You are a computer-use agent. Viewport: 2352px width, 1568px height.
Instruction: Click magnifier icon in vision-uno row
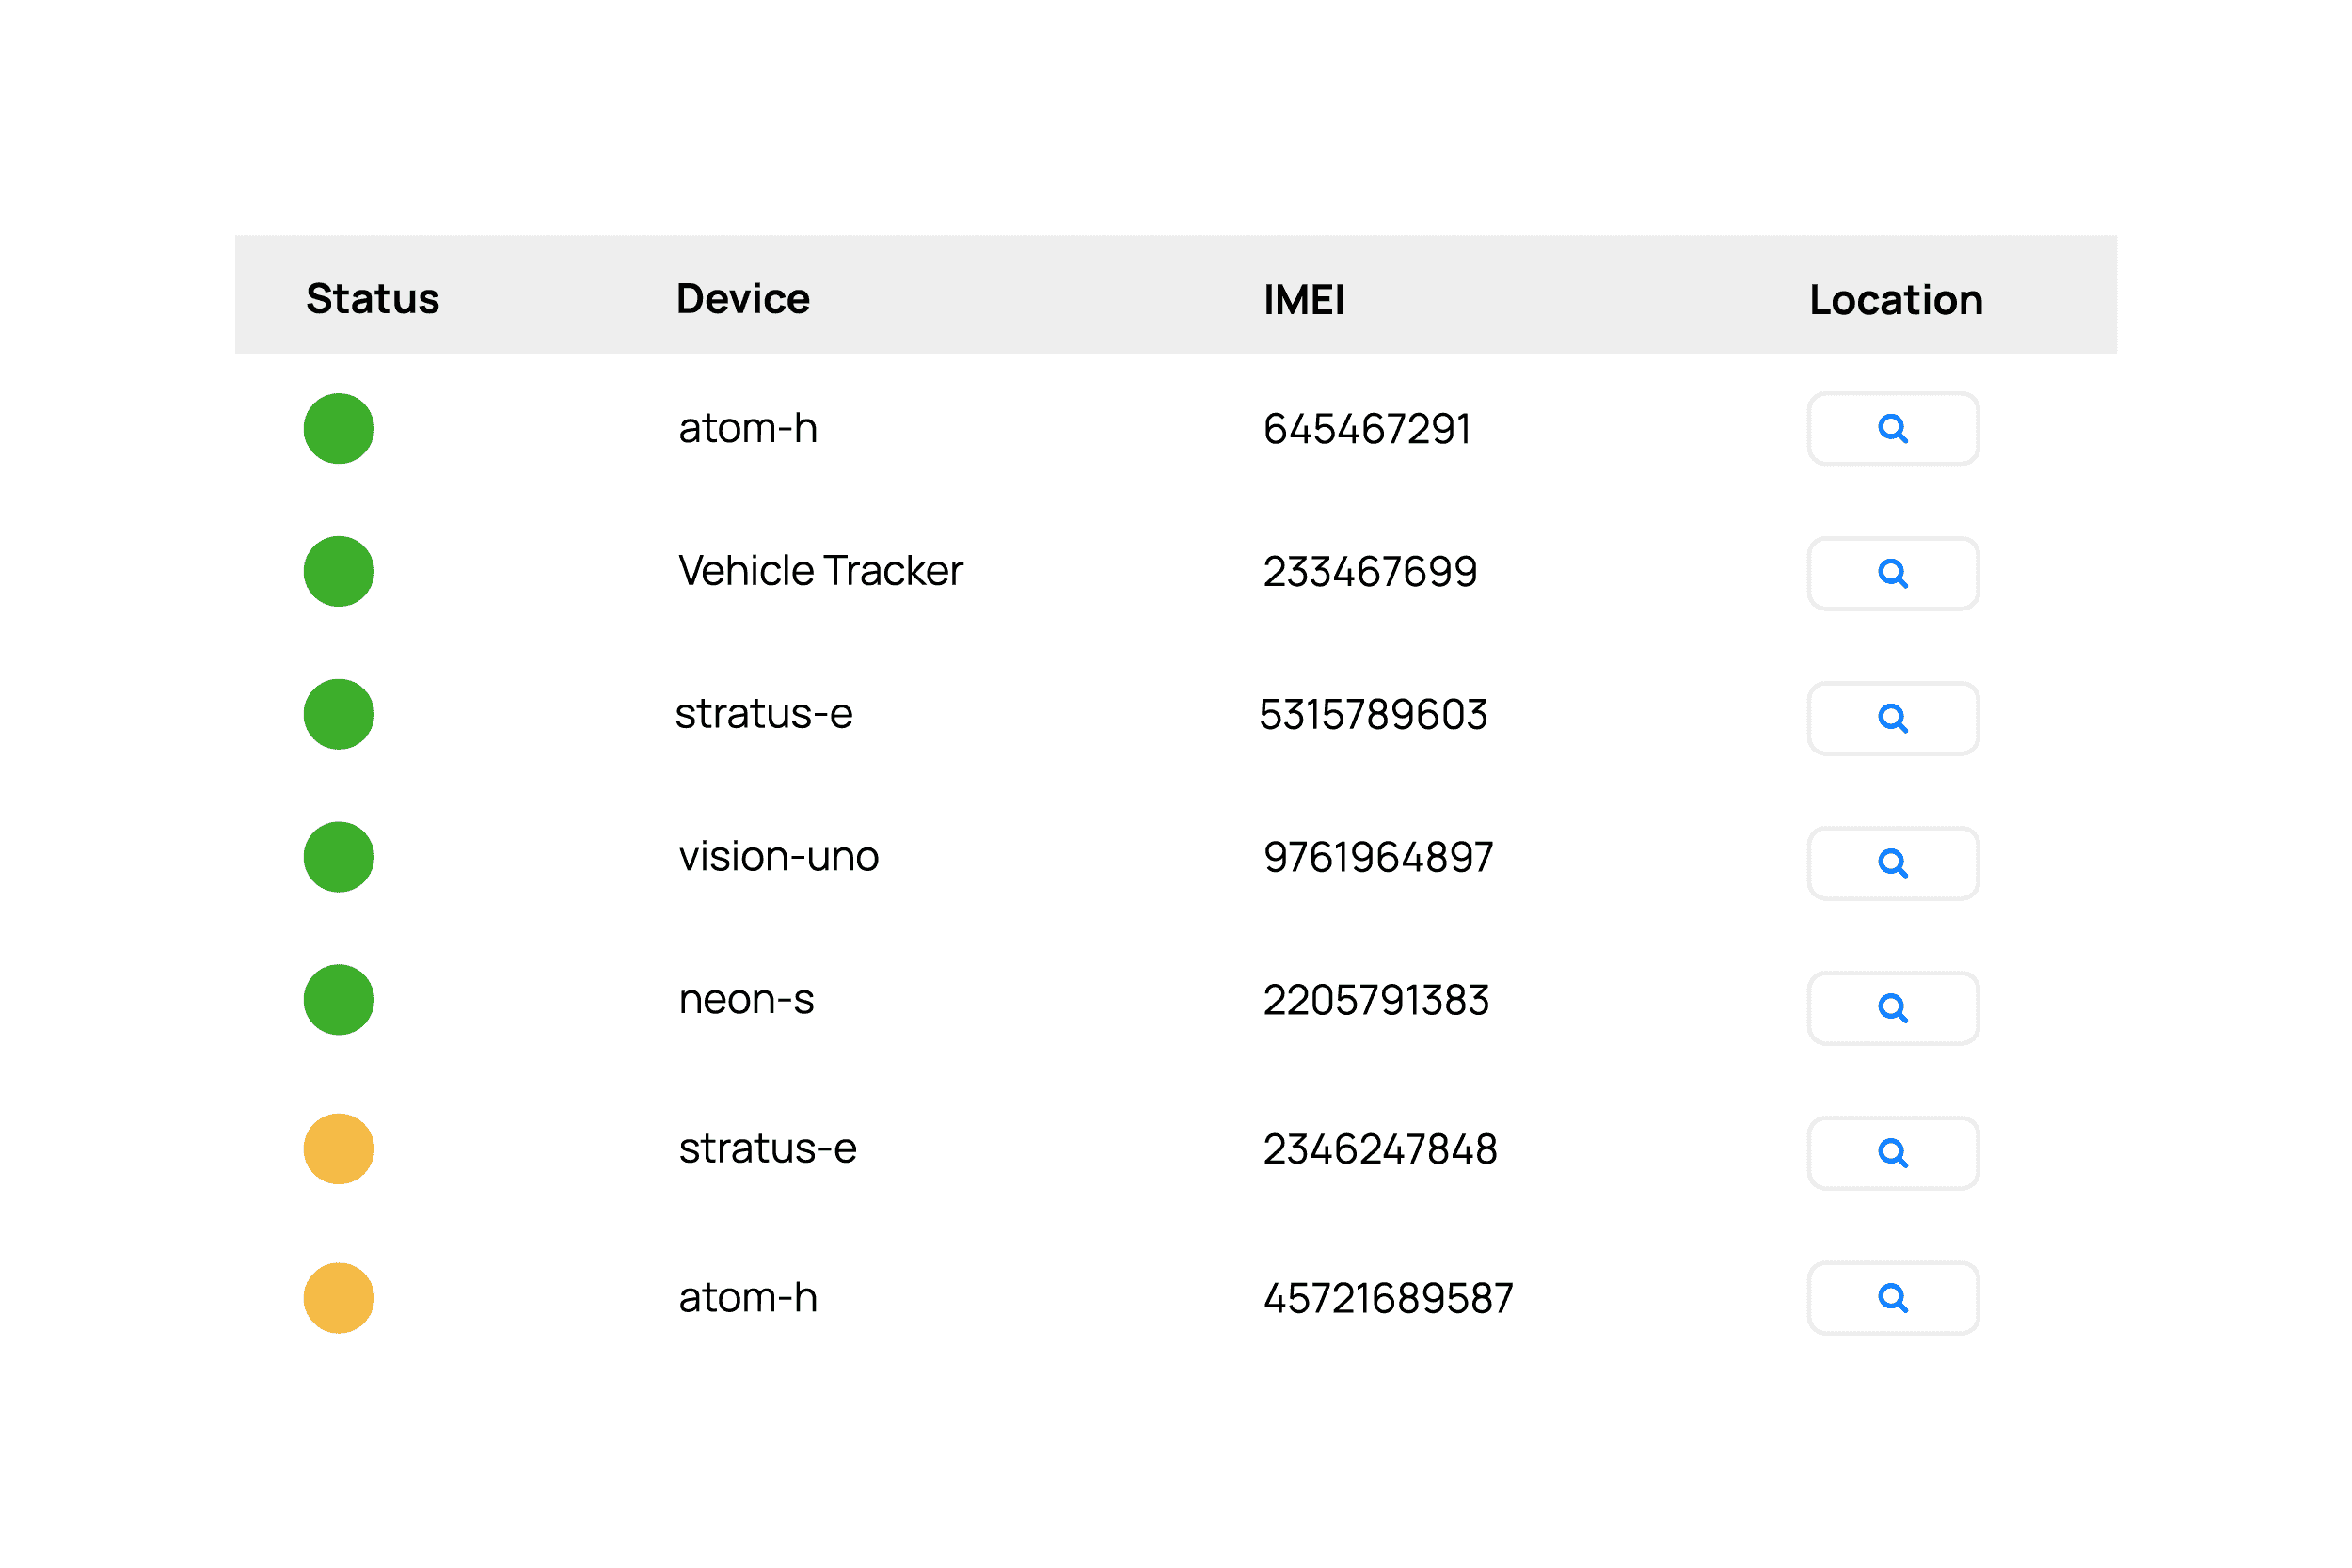coord(1892,863)
